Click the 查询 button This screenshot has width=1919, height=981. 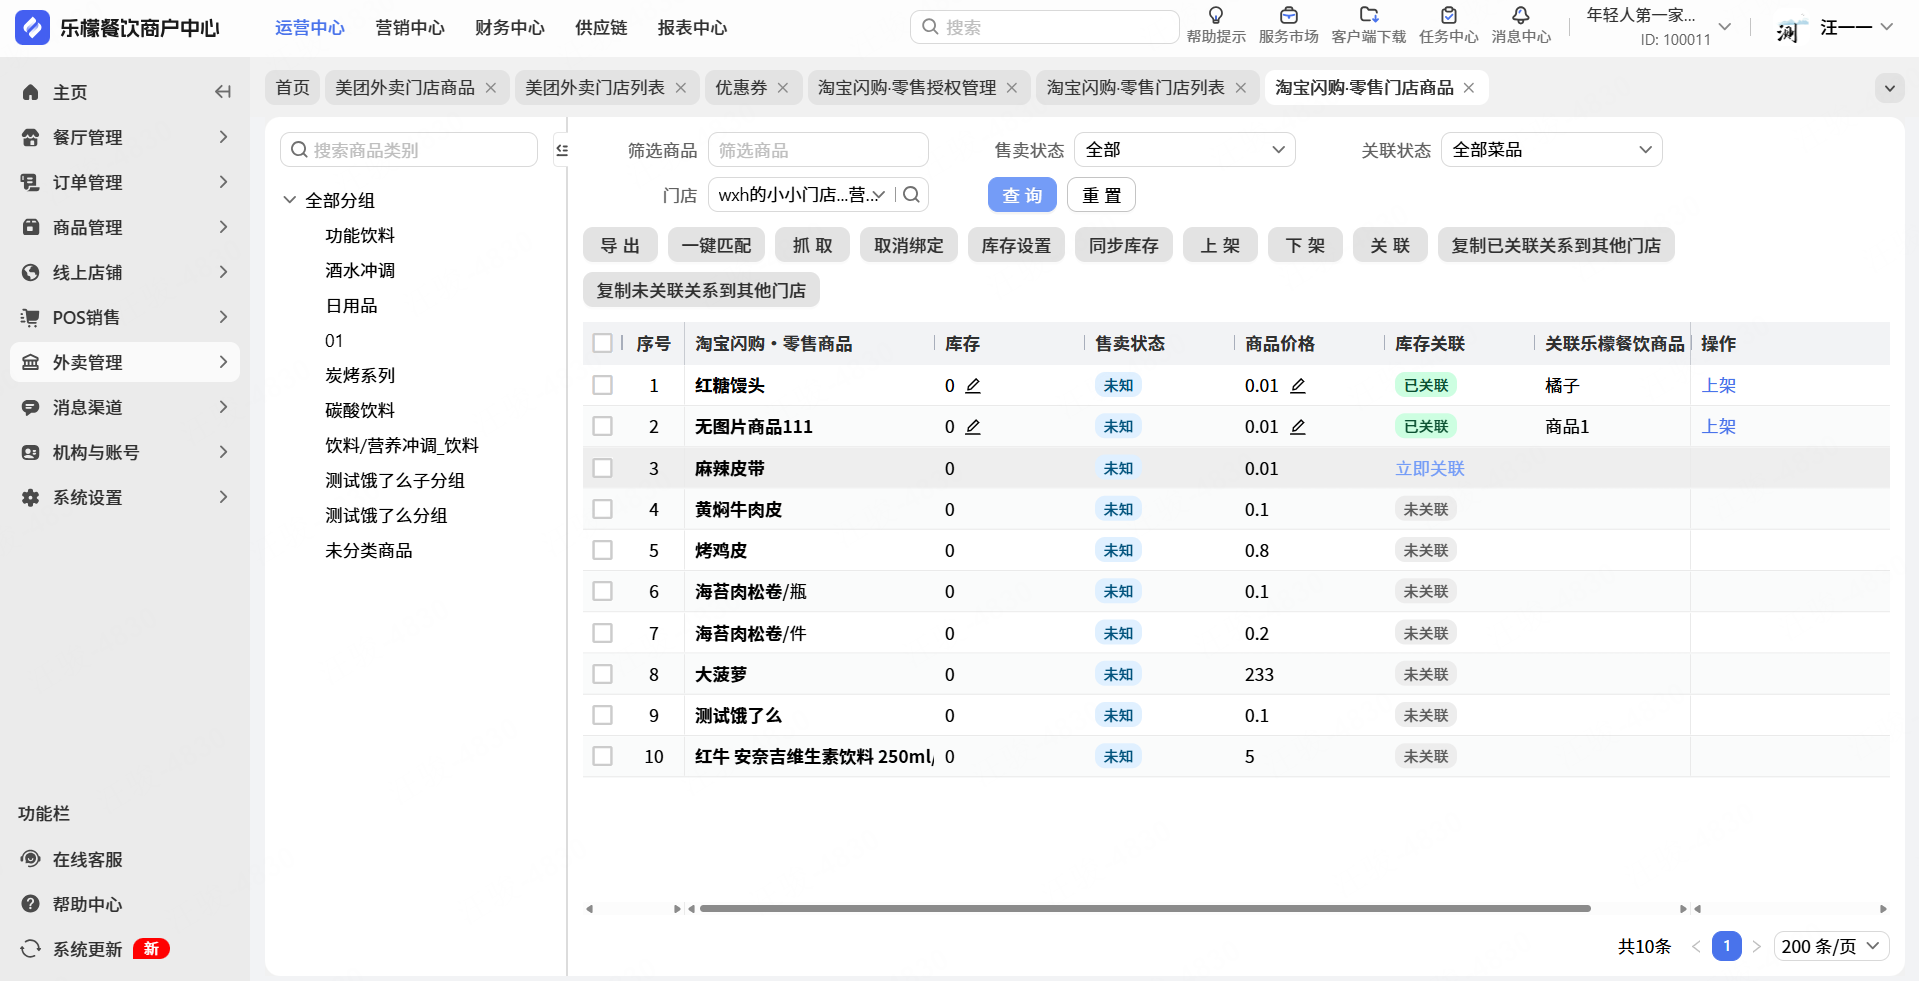[1022, 195]
